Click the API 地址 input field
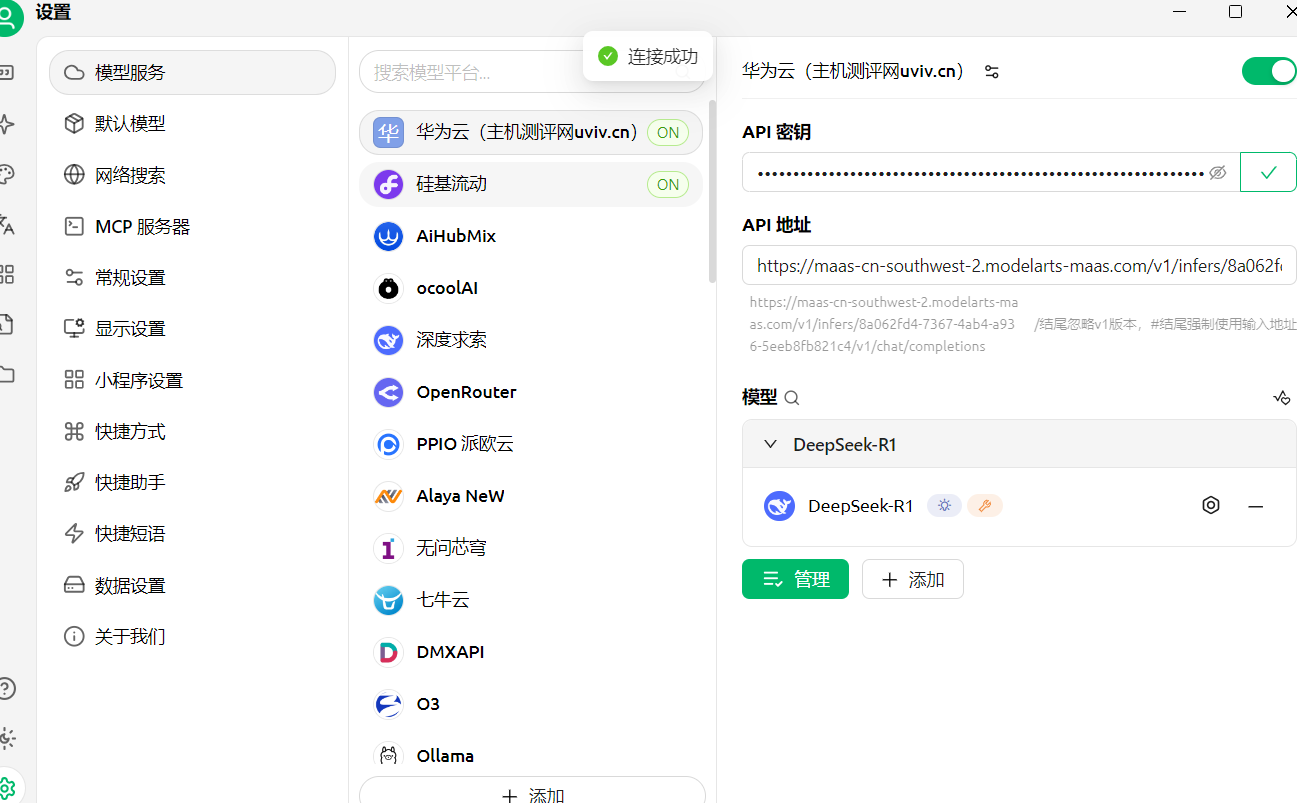 tap(1018, 266)
